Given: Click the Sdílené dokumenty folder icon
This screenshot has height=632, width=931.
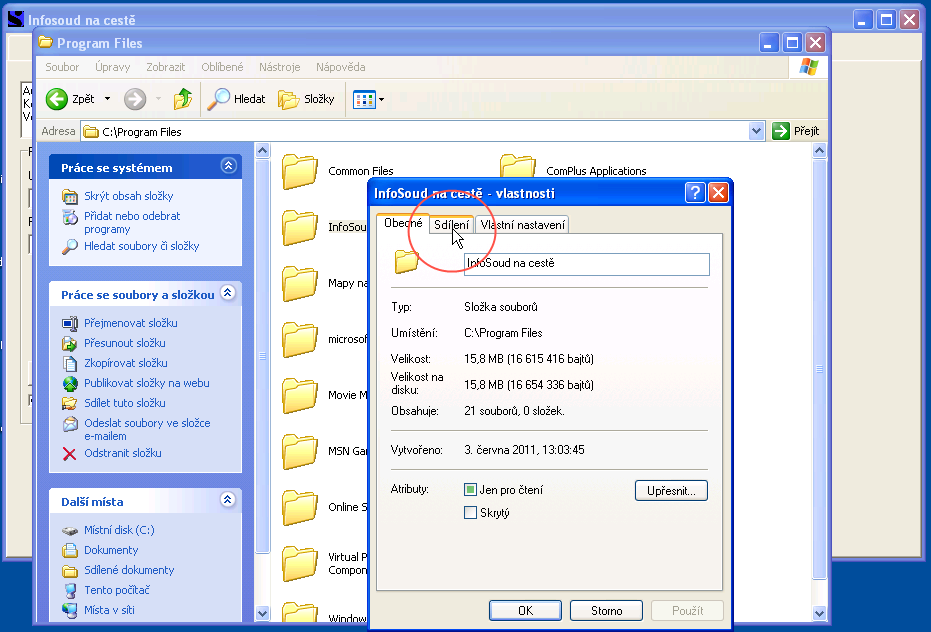Looking at the screenshot, I should pyautogui.click(x=70, y=571).
